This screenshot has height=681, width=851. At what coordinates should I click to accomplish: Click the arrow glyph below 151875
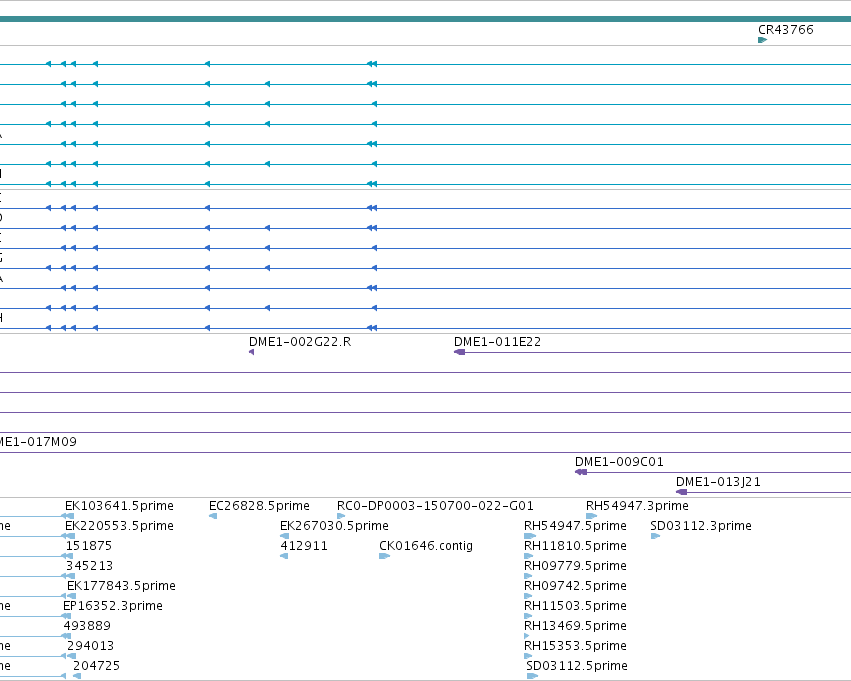[x=67, y=556]
